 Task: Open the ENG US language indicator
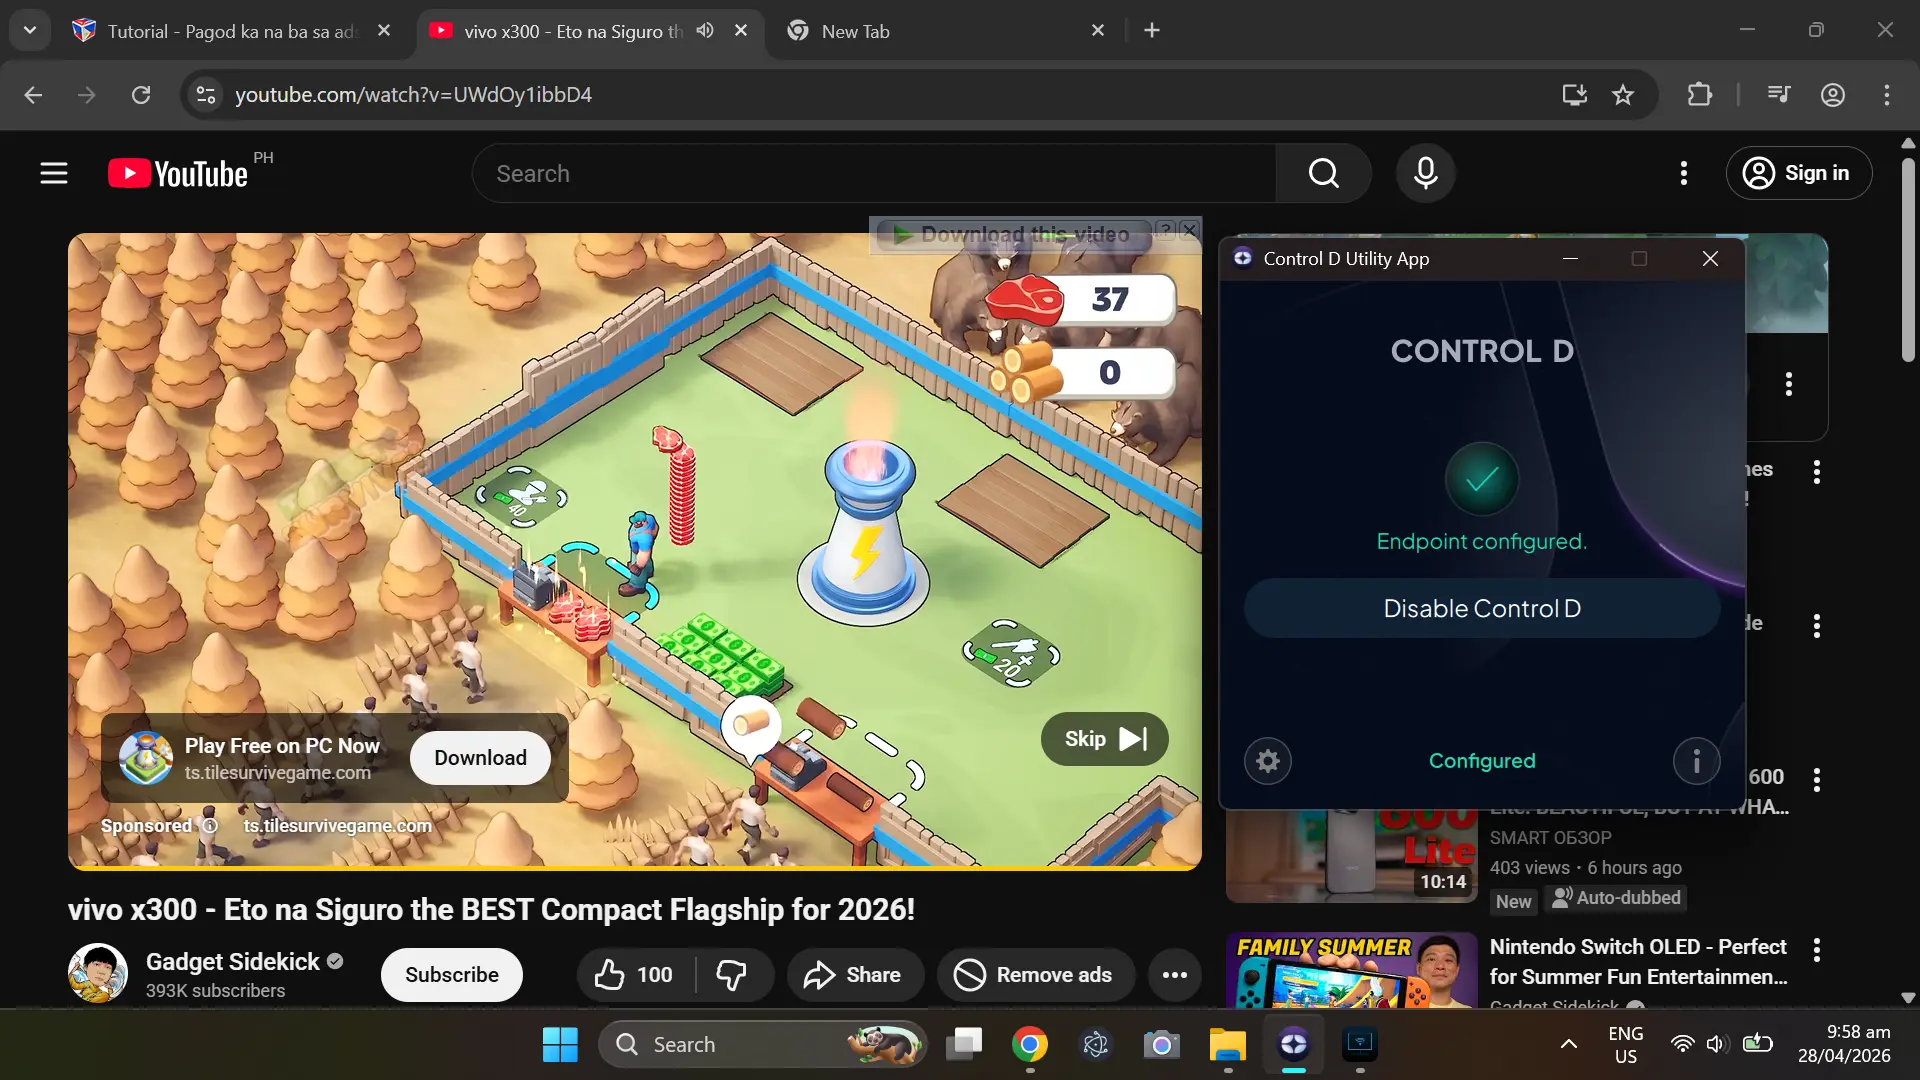pyautogui.click(x=1626, y=1045)
